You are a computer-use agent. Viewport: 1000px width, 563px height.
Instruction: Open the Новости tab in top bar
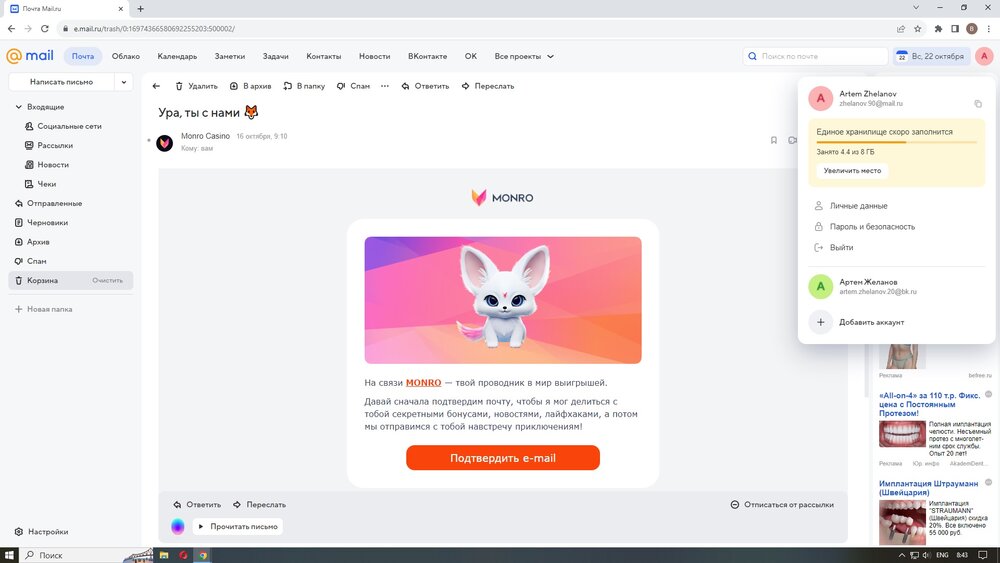click(x=374, y=56)
